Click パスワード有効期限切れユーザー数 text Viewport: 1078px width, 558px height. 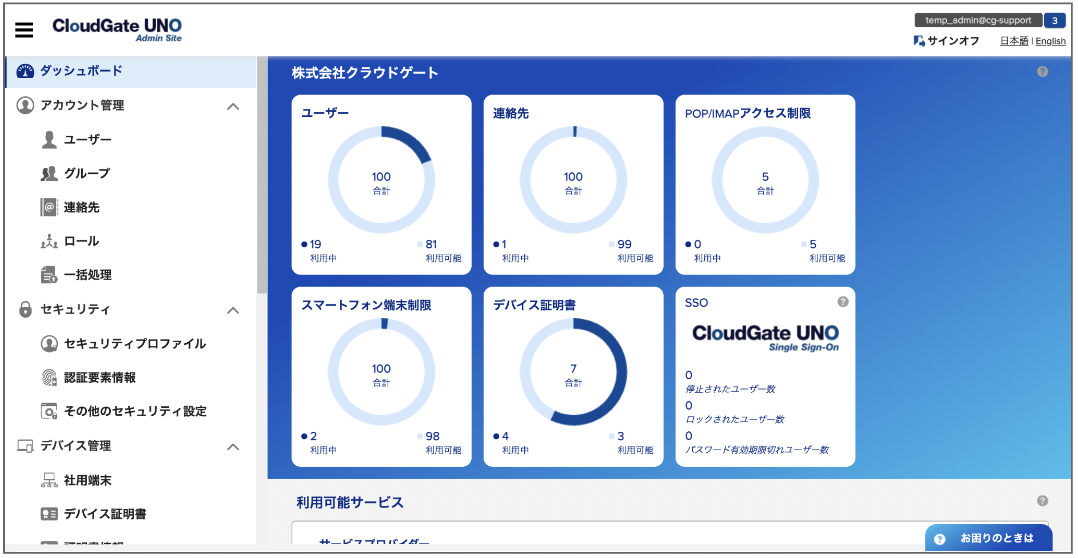(x=757, y=449)
